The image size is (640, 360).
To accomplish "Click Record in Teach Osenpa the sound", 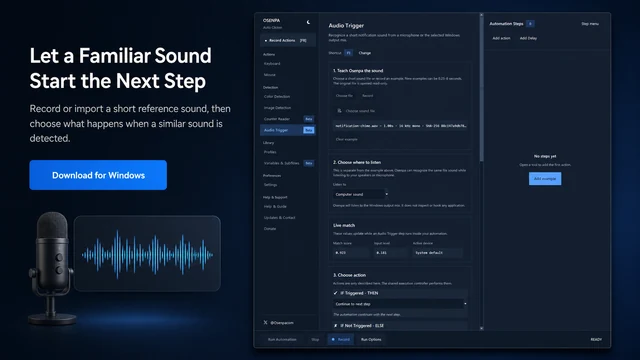I will coord(367,96).
